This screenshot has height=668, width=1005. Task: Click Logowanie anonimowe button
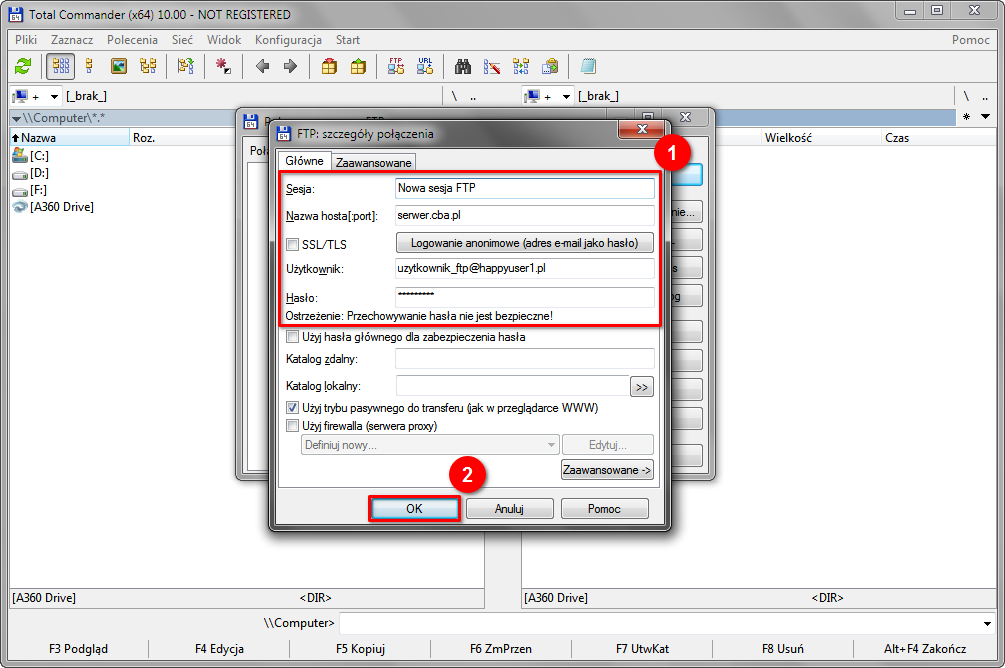(524, 243)
